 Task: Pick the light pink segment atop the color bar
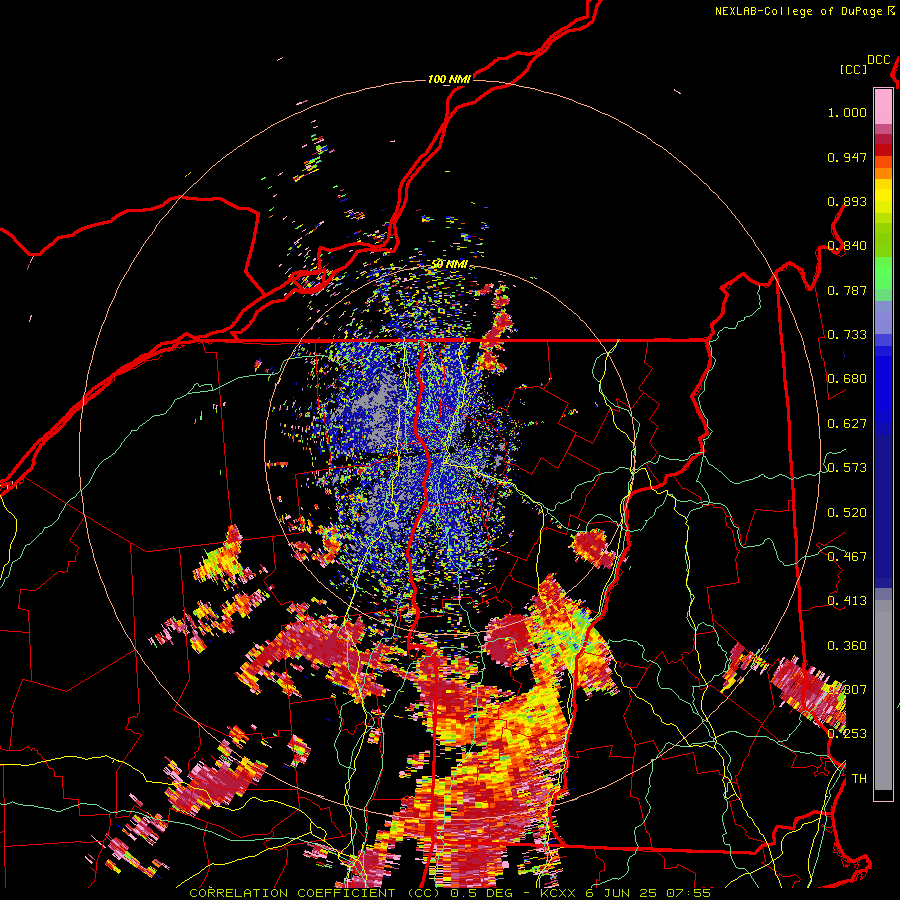point(883,106)
